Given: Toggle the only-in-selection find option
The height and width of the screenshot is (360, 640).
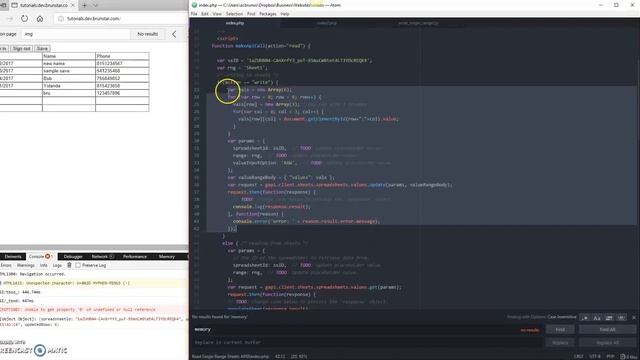Looking at the screenshot, I should click(609, 317).
